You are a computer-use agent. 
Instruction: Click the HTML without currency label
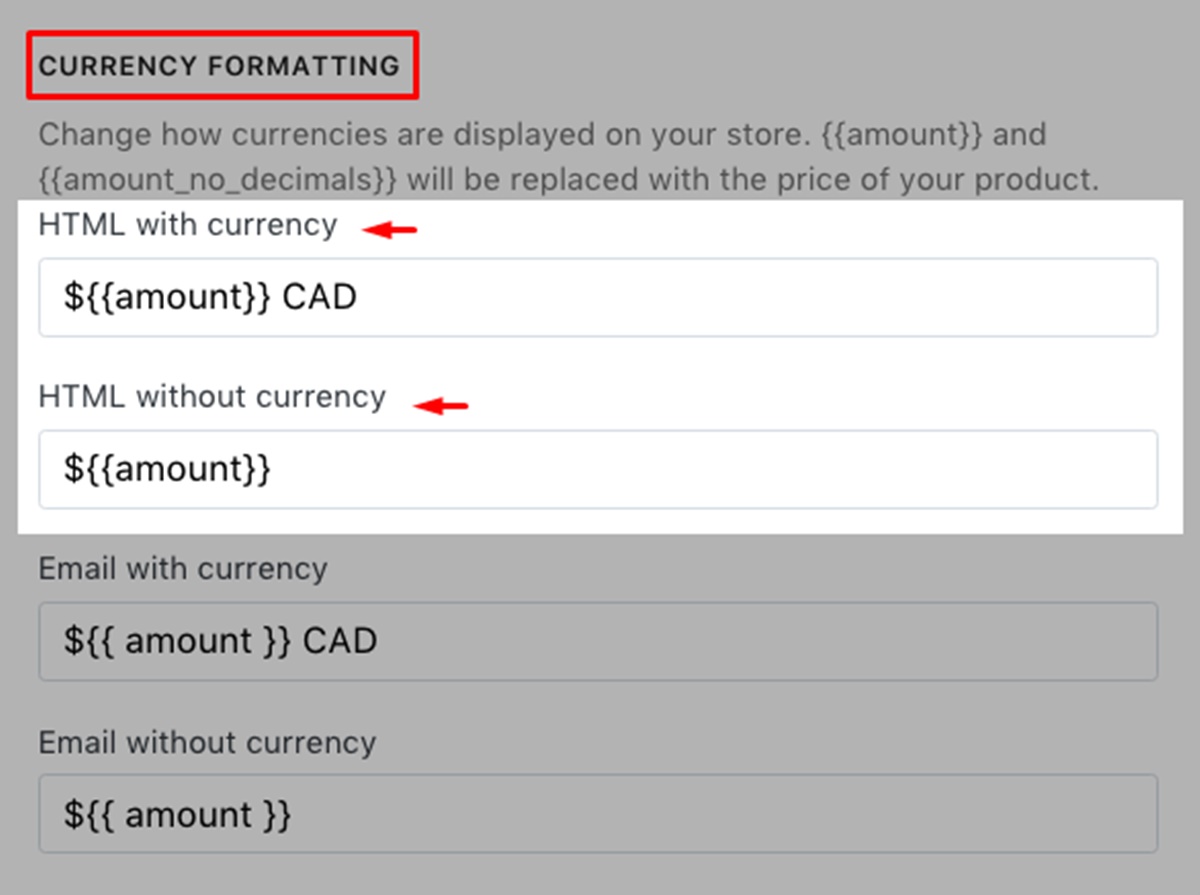click(x=212, y=397)
